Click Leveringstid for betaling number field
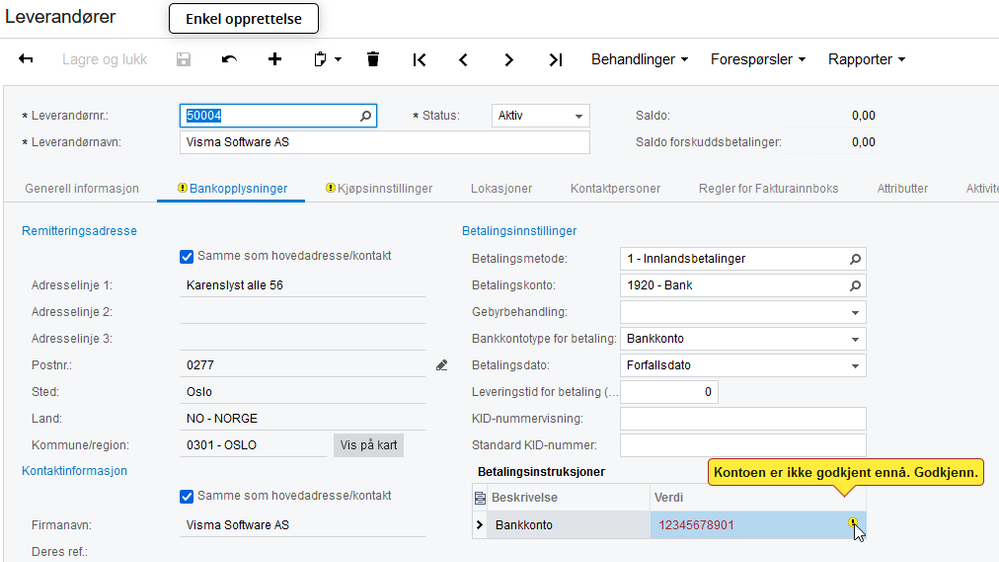Viewport: 999px width, 562px height. point(669,392)
